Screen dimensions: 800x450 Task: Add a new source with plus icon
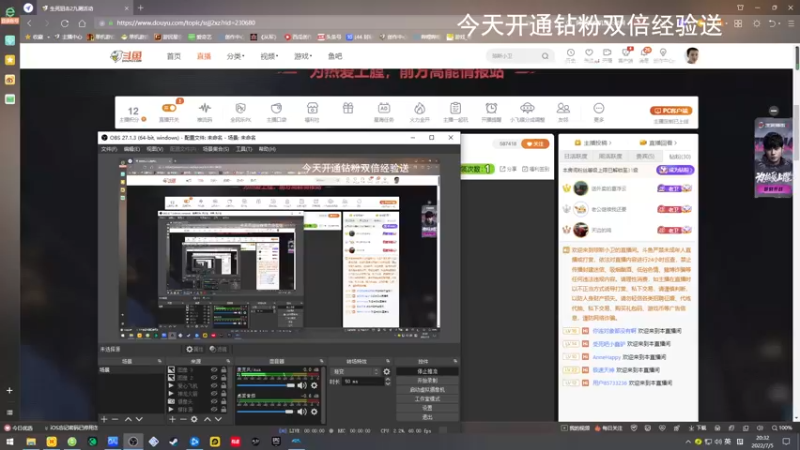172,419
